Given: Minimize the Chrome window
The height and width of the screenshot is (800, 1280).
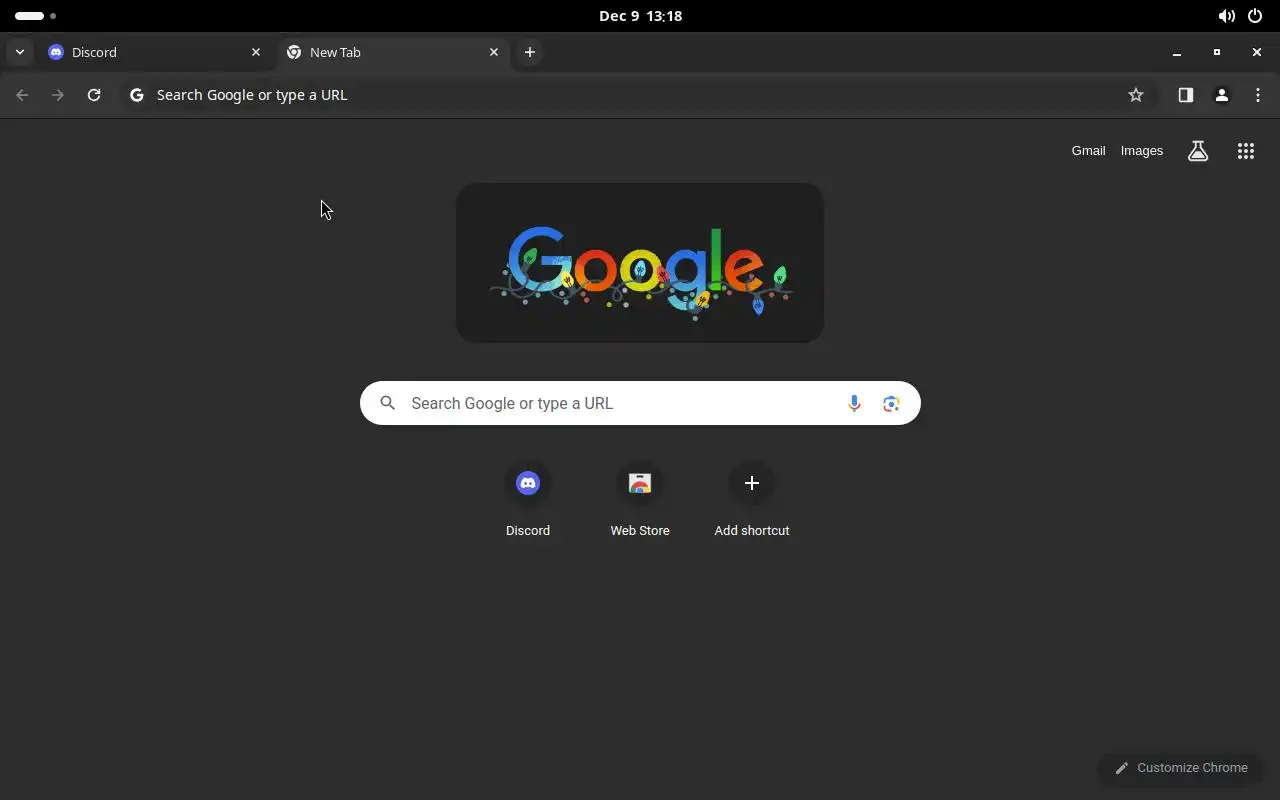Looking at the screenshot, I should click(x=1177, y=52).
